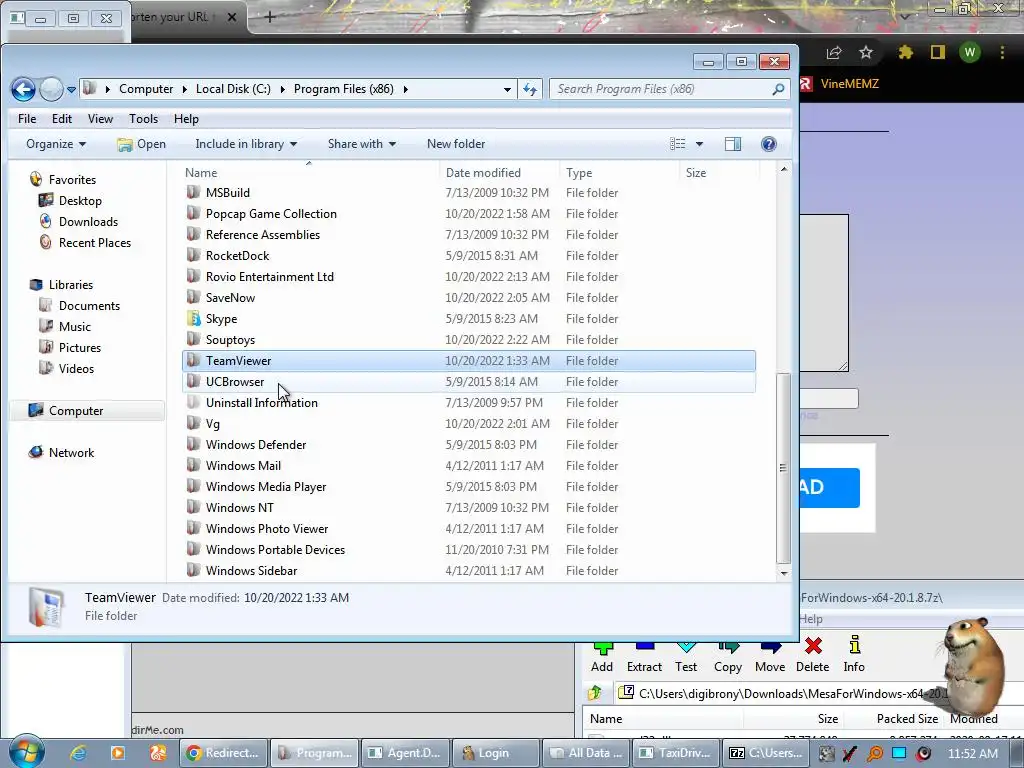Open the view options dropdown arrow
The width and height of the screenshot is (1024, 768).
pyautogui.click(x=699, y=144)
